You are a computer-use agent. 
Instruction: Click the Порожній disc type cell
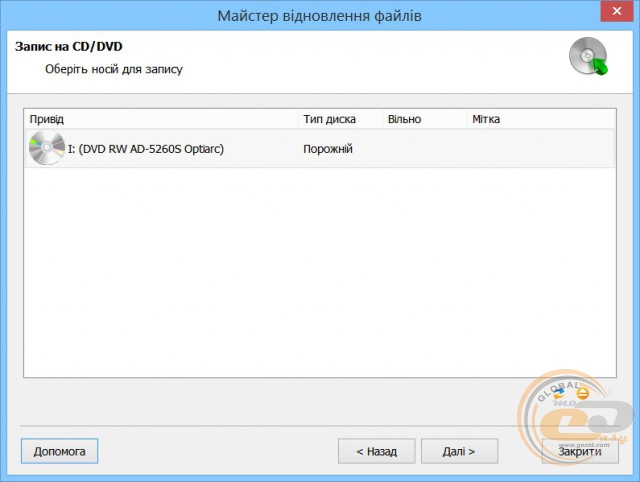328,149
